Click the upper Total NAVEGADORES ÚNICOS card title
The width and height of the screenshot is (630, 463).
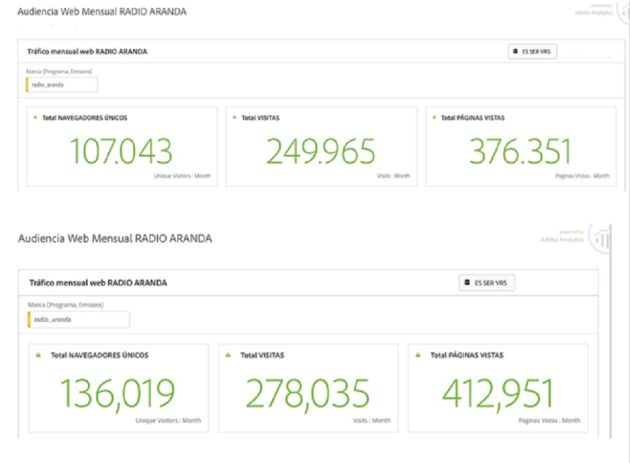point(85,118)
